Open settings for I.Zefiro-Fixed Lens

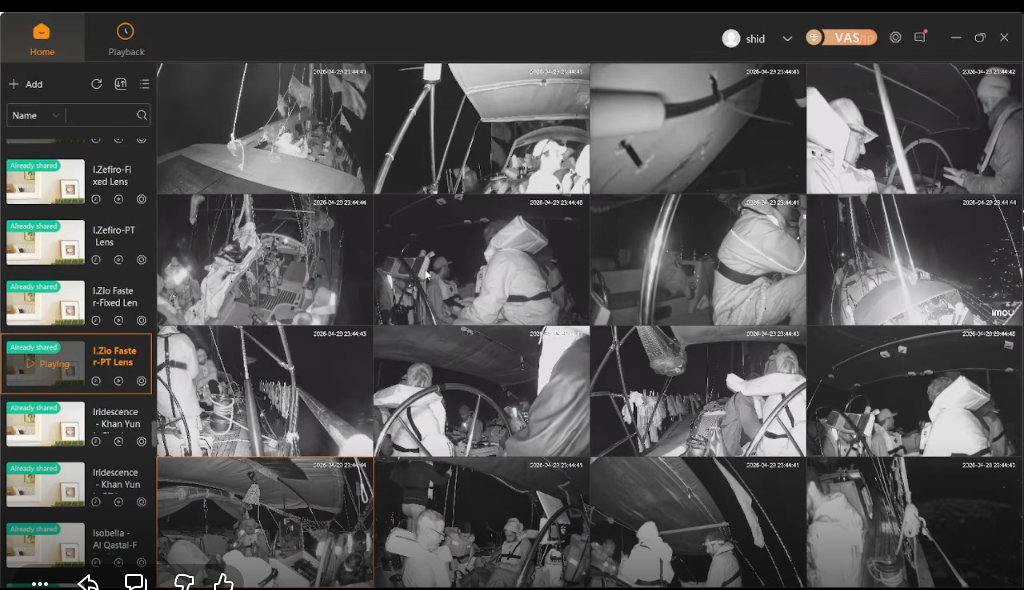coord(141,199)
